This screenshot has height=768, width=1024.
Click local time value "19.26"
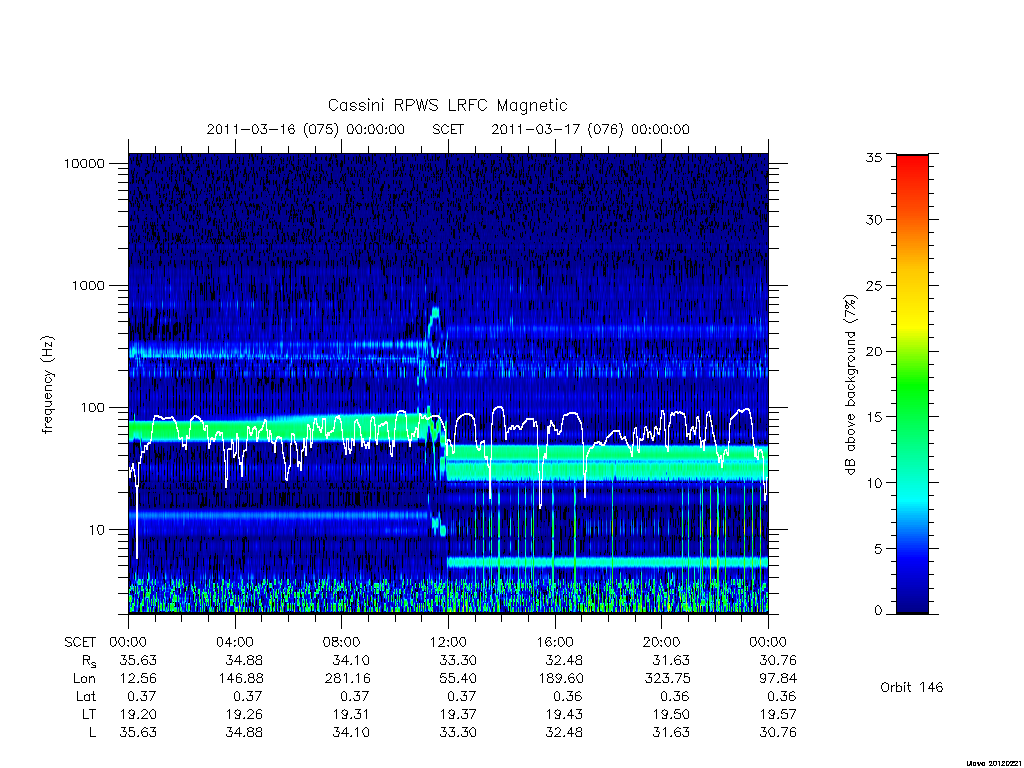click(245, 714)
